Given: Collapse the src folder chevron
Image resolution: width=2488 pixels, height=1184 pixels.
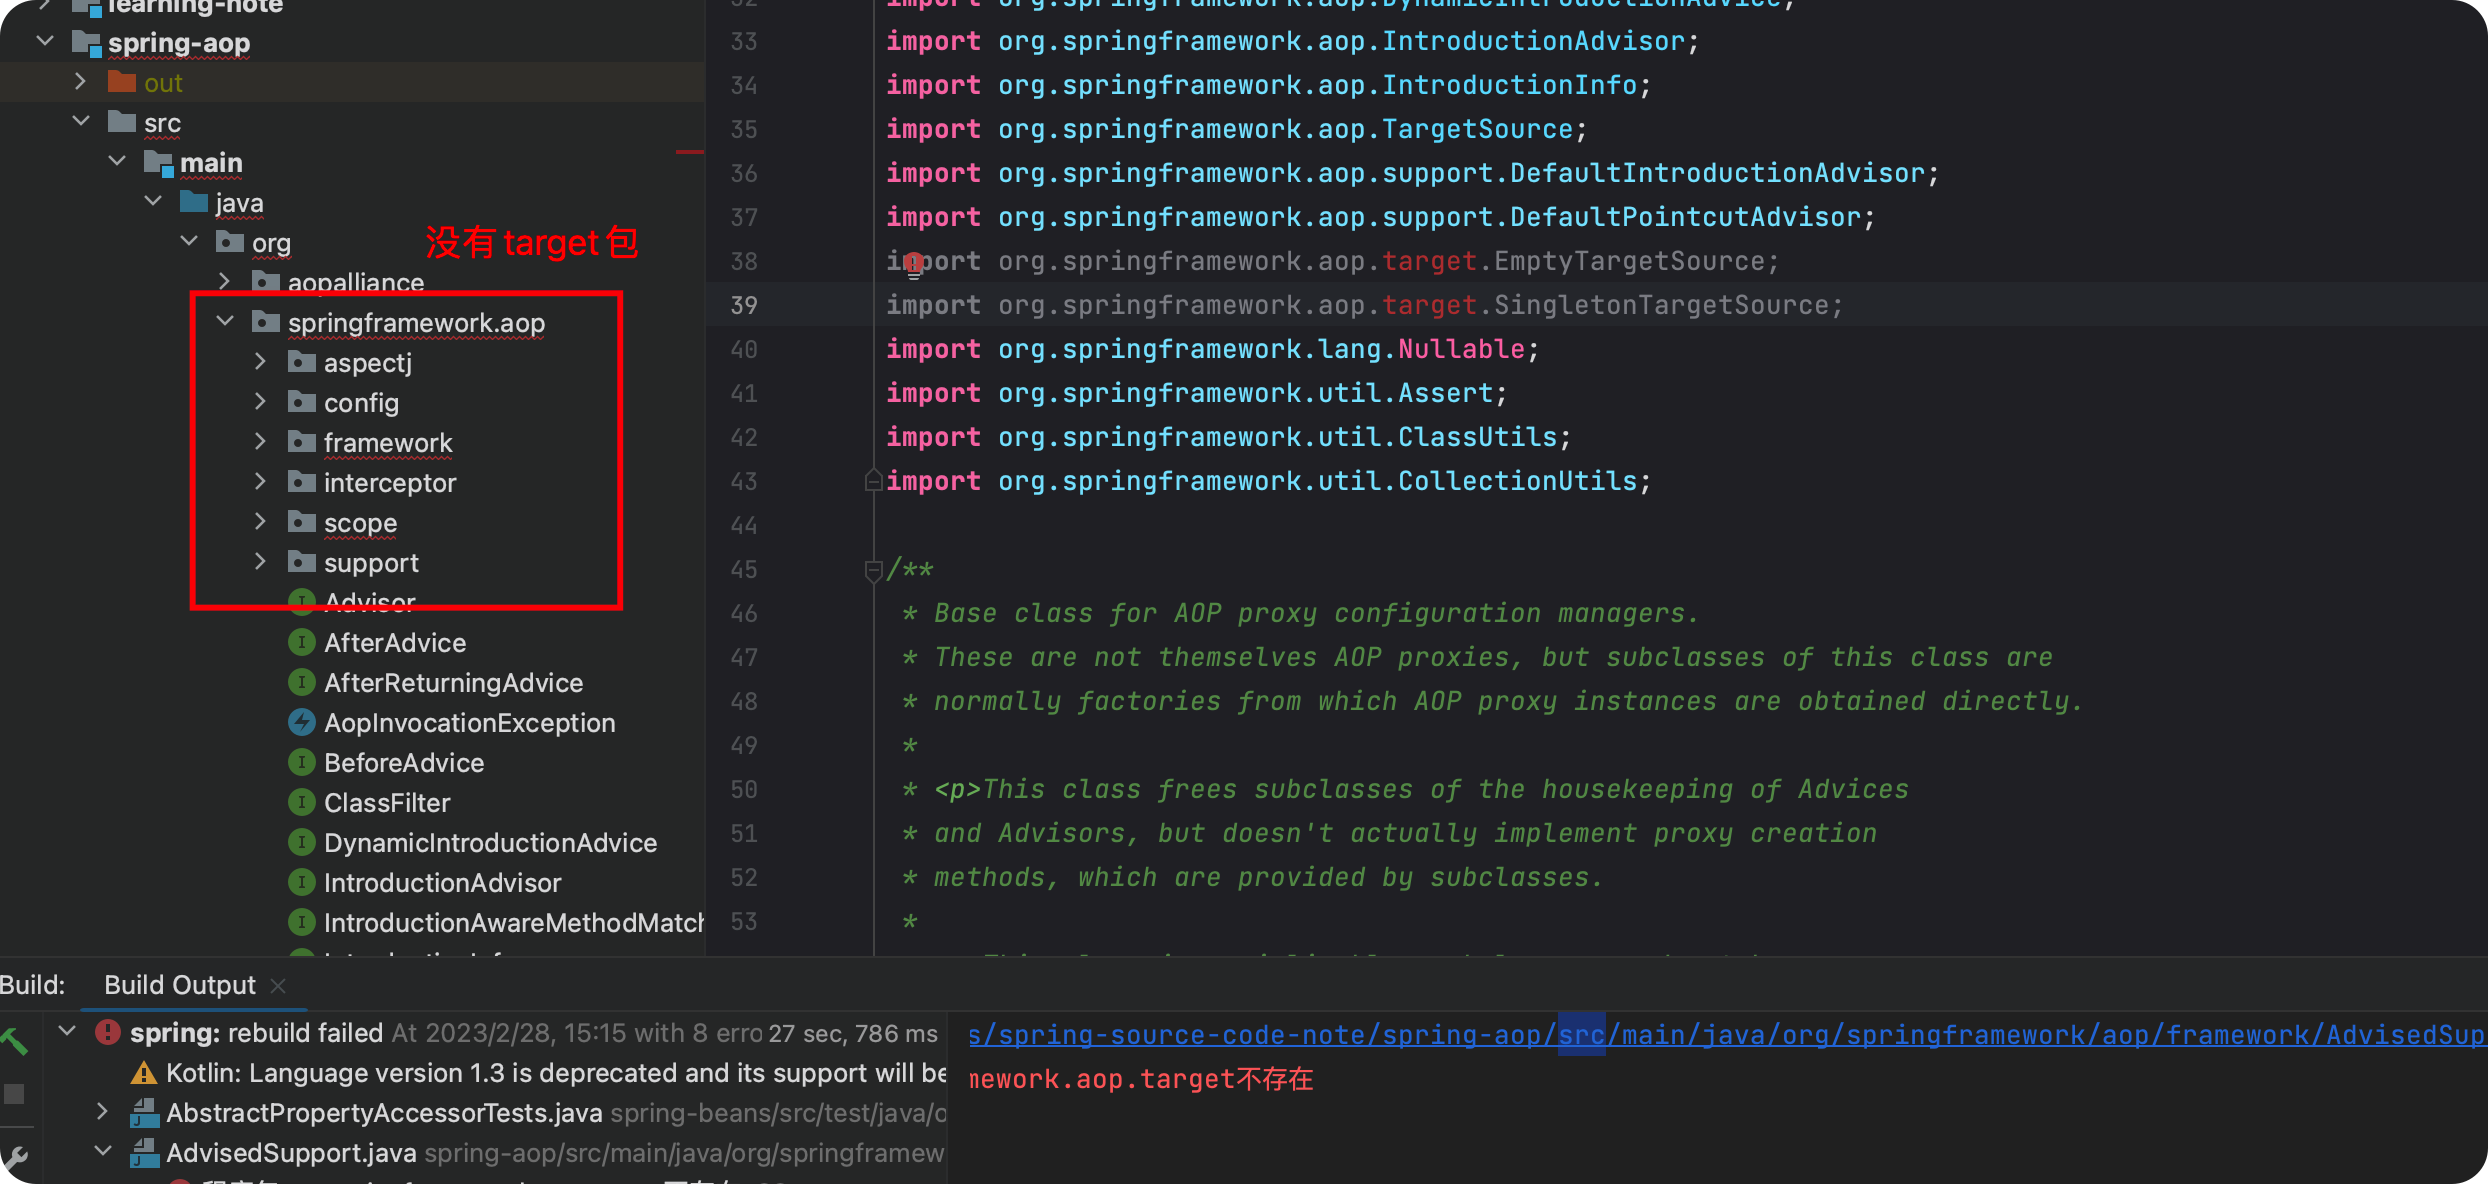Looking at the screenshot, I should 81,121.
